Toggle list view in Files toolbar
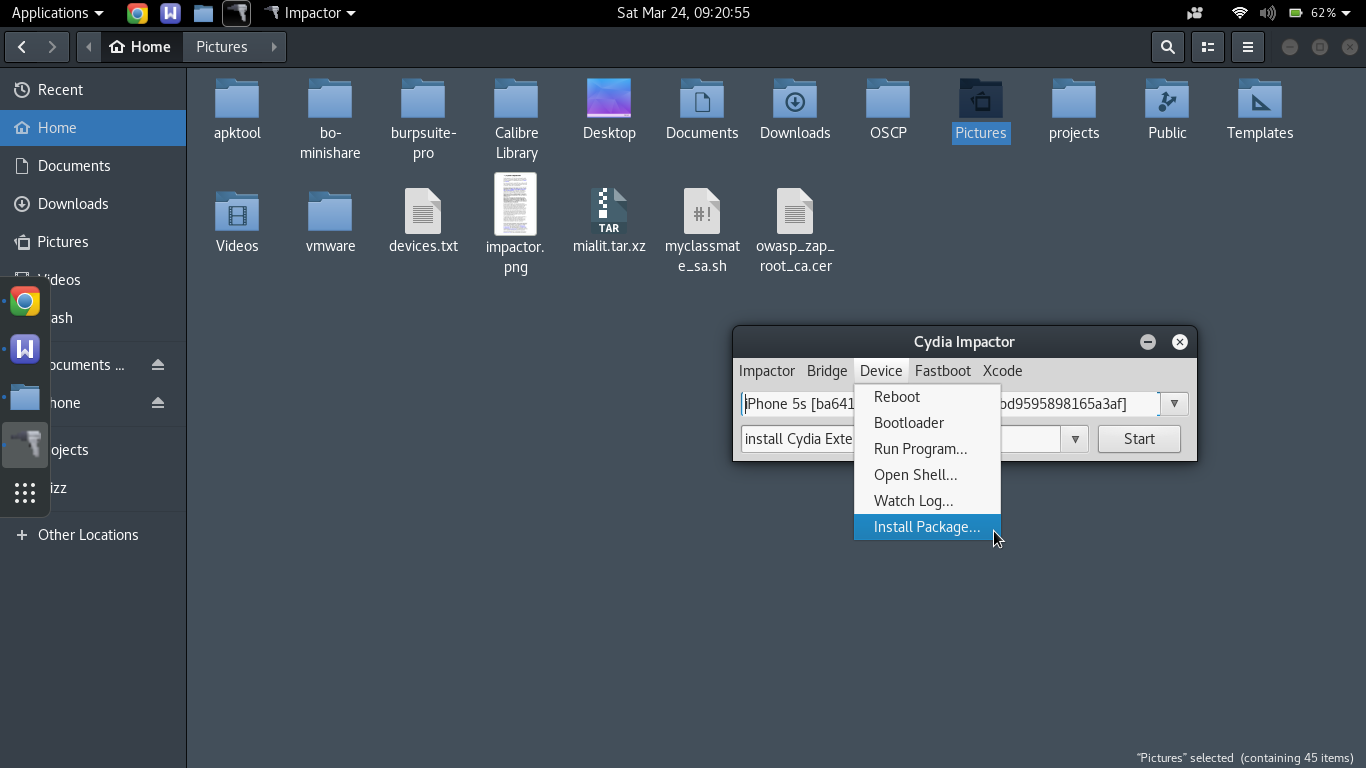1366x768 pixels. pyautogui.click(x=1208, y=47)
